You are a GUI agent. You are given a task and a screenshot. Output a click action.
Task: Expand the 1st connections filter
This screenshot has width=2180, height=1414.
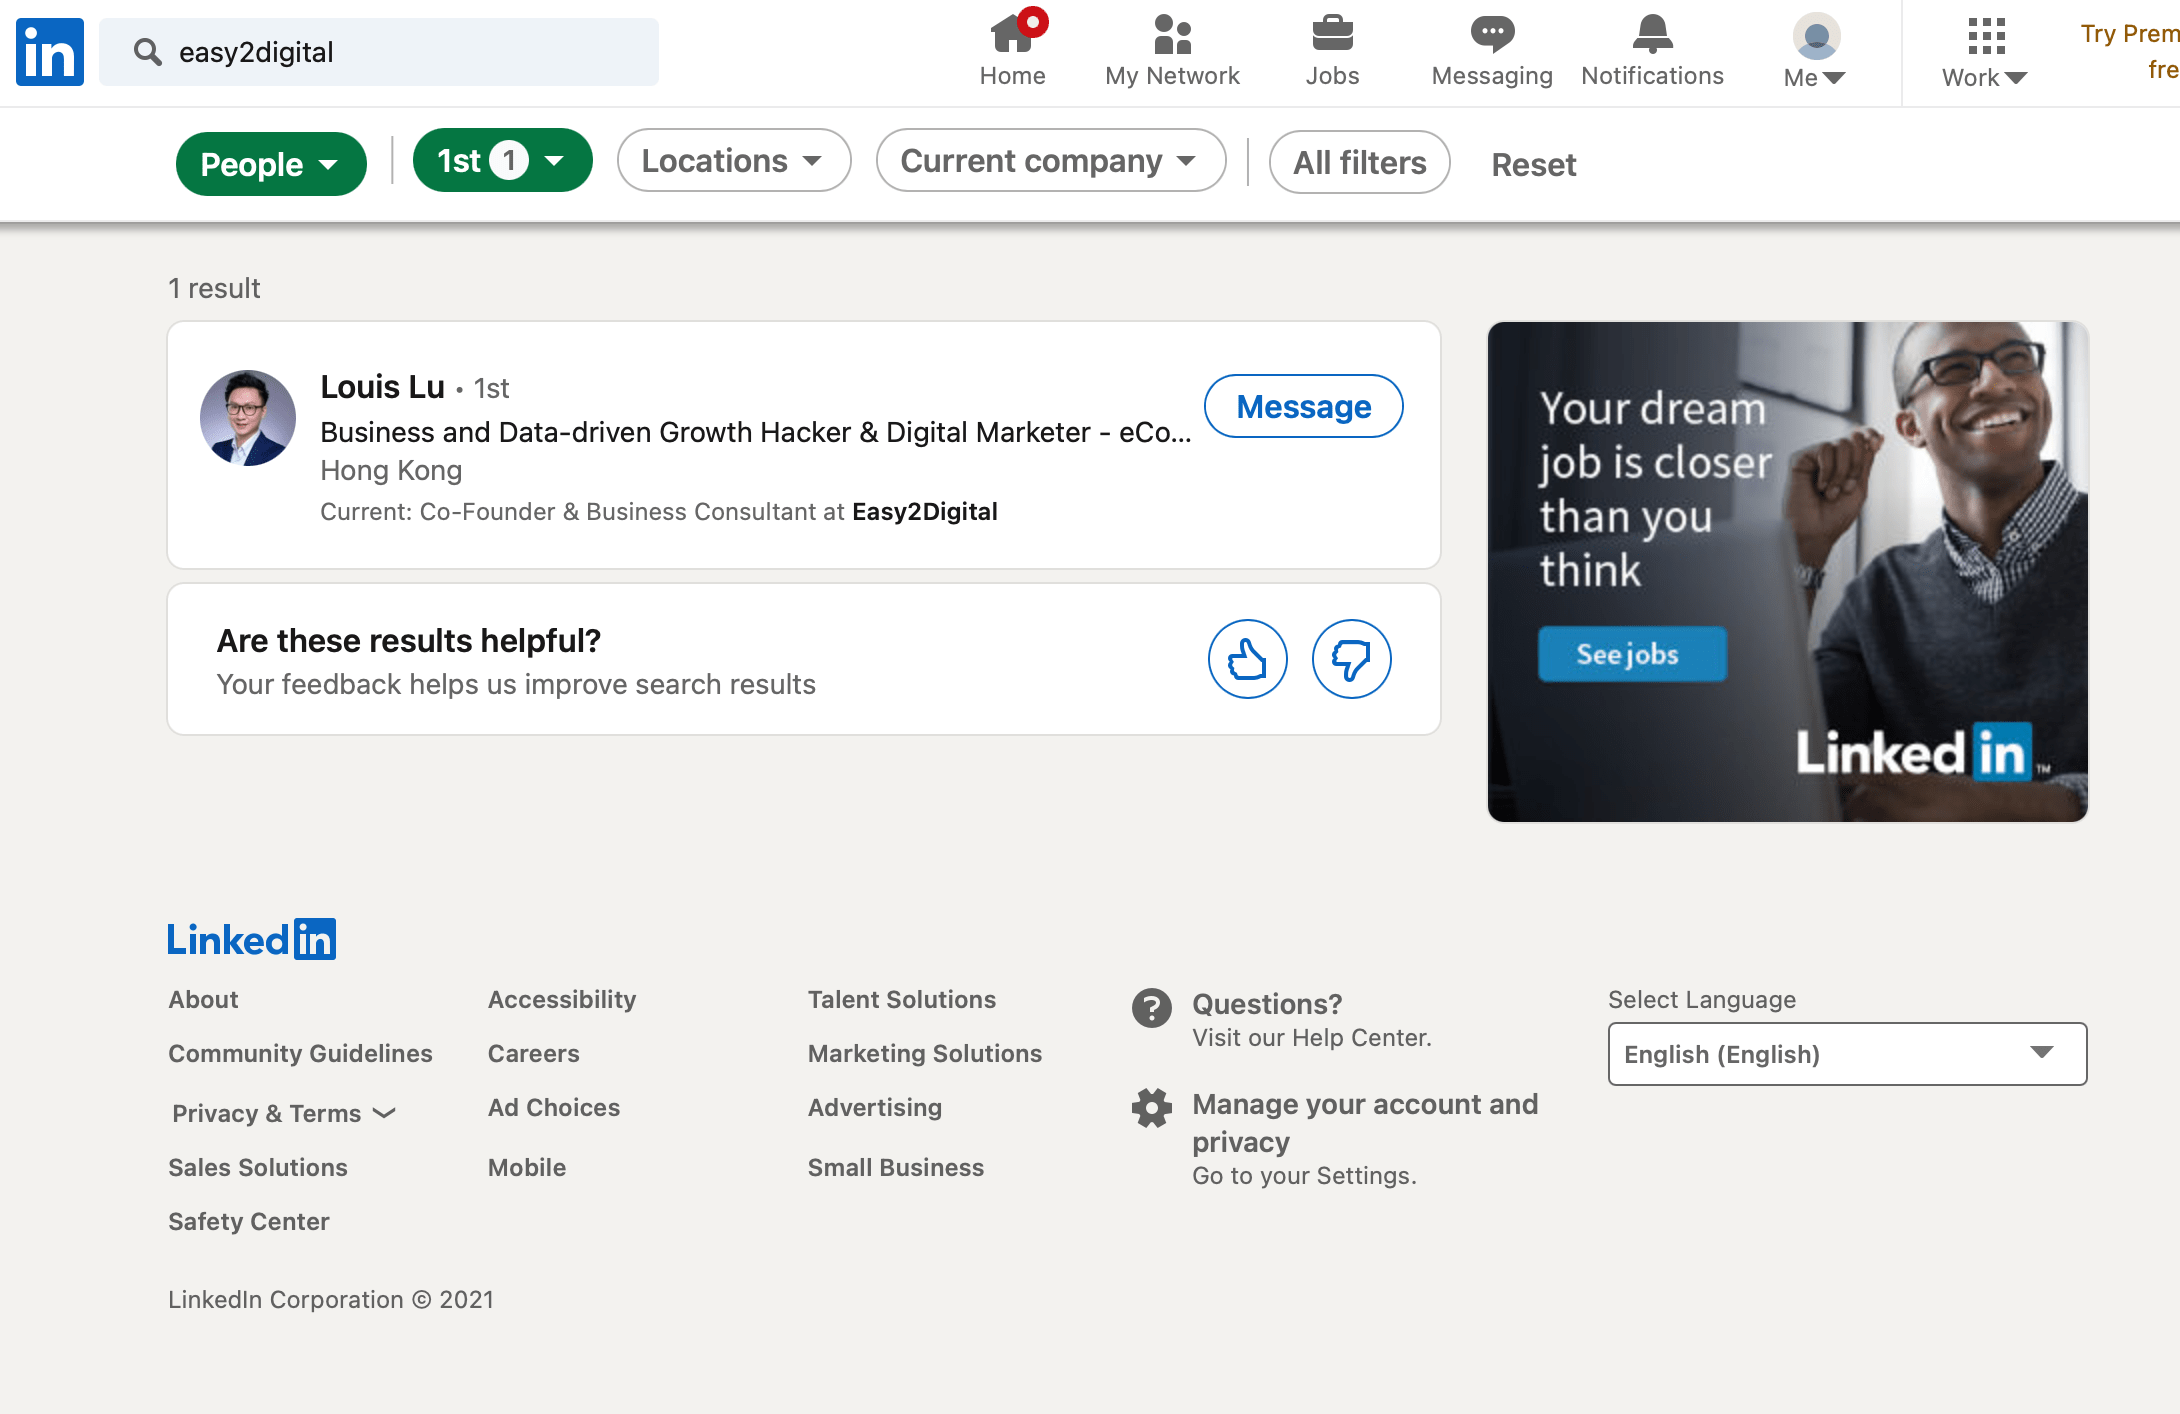coord(502,161)
